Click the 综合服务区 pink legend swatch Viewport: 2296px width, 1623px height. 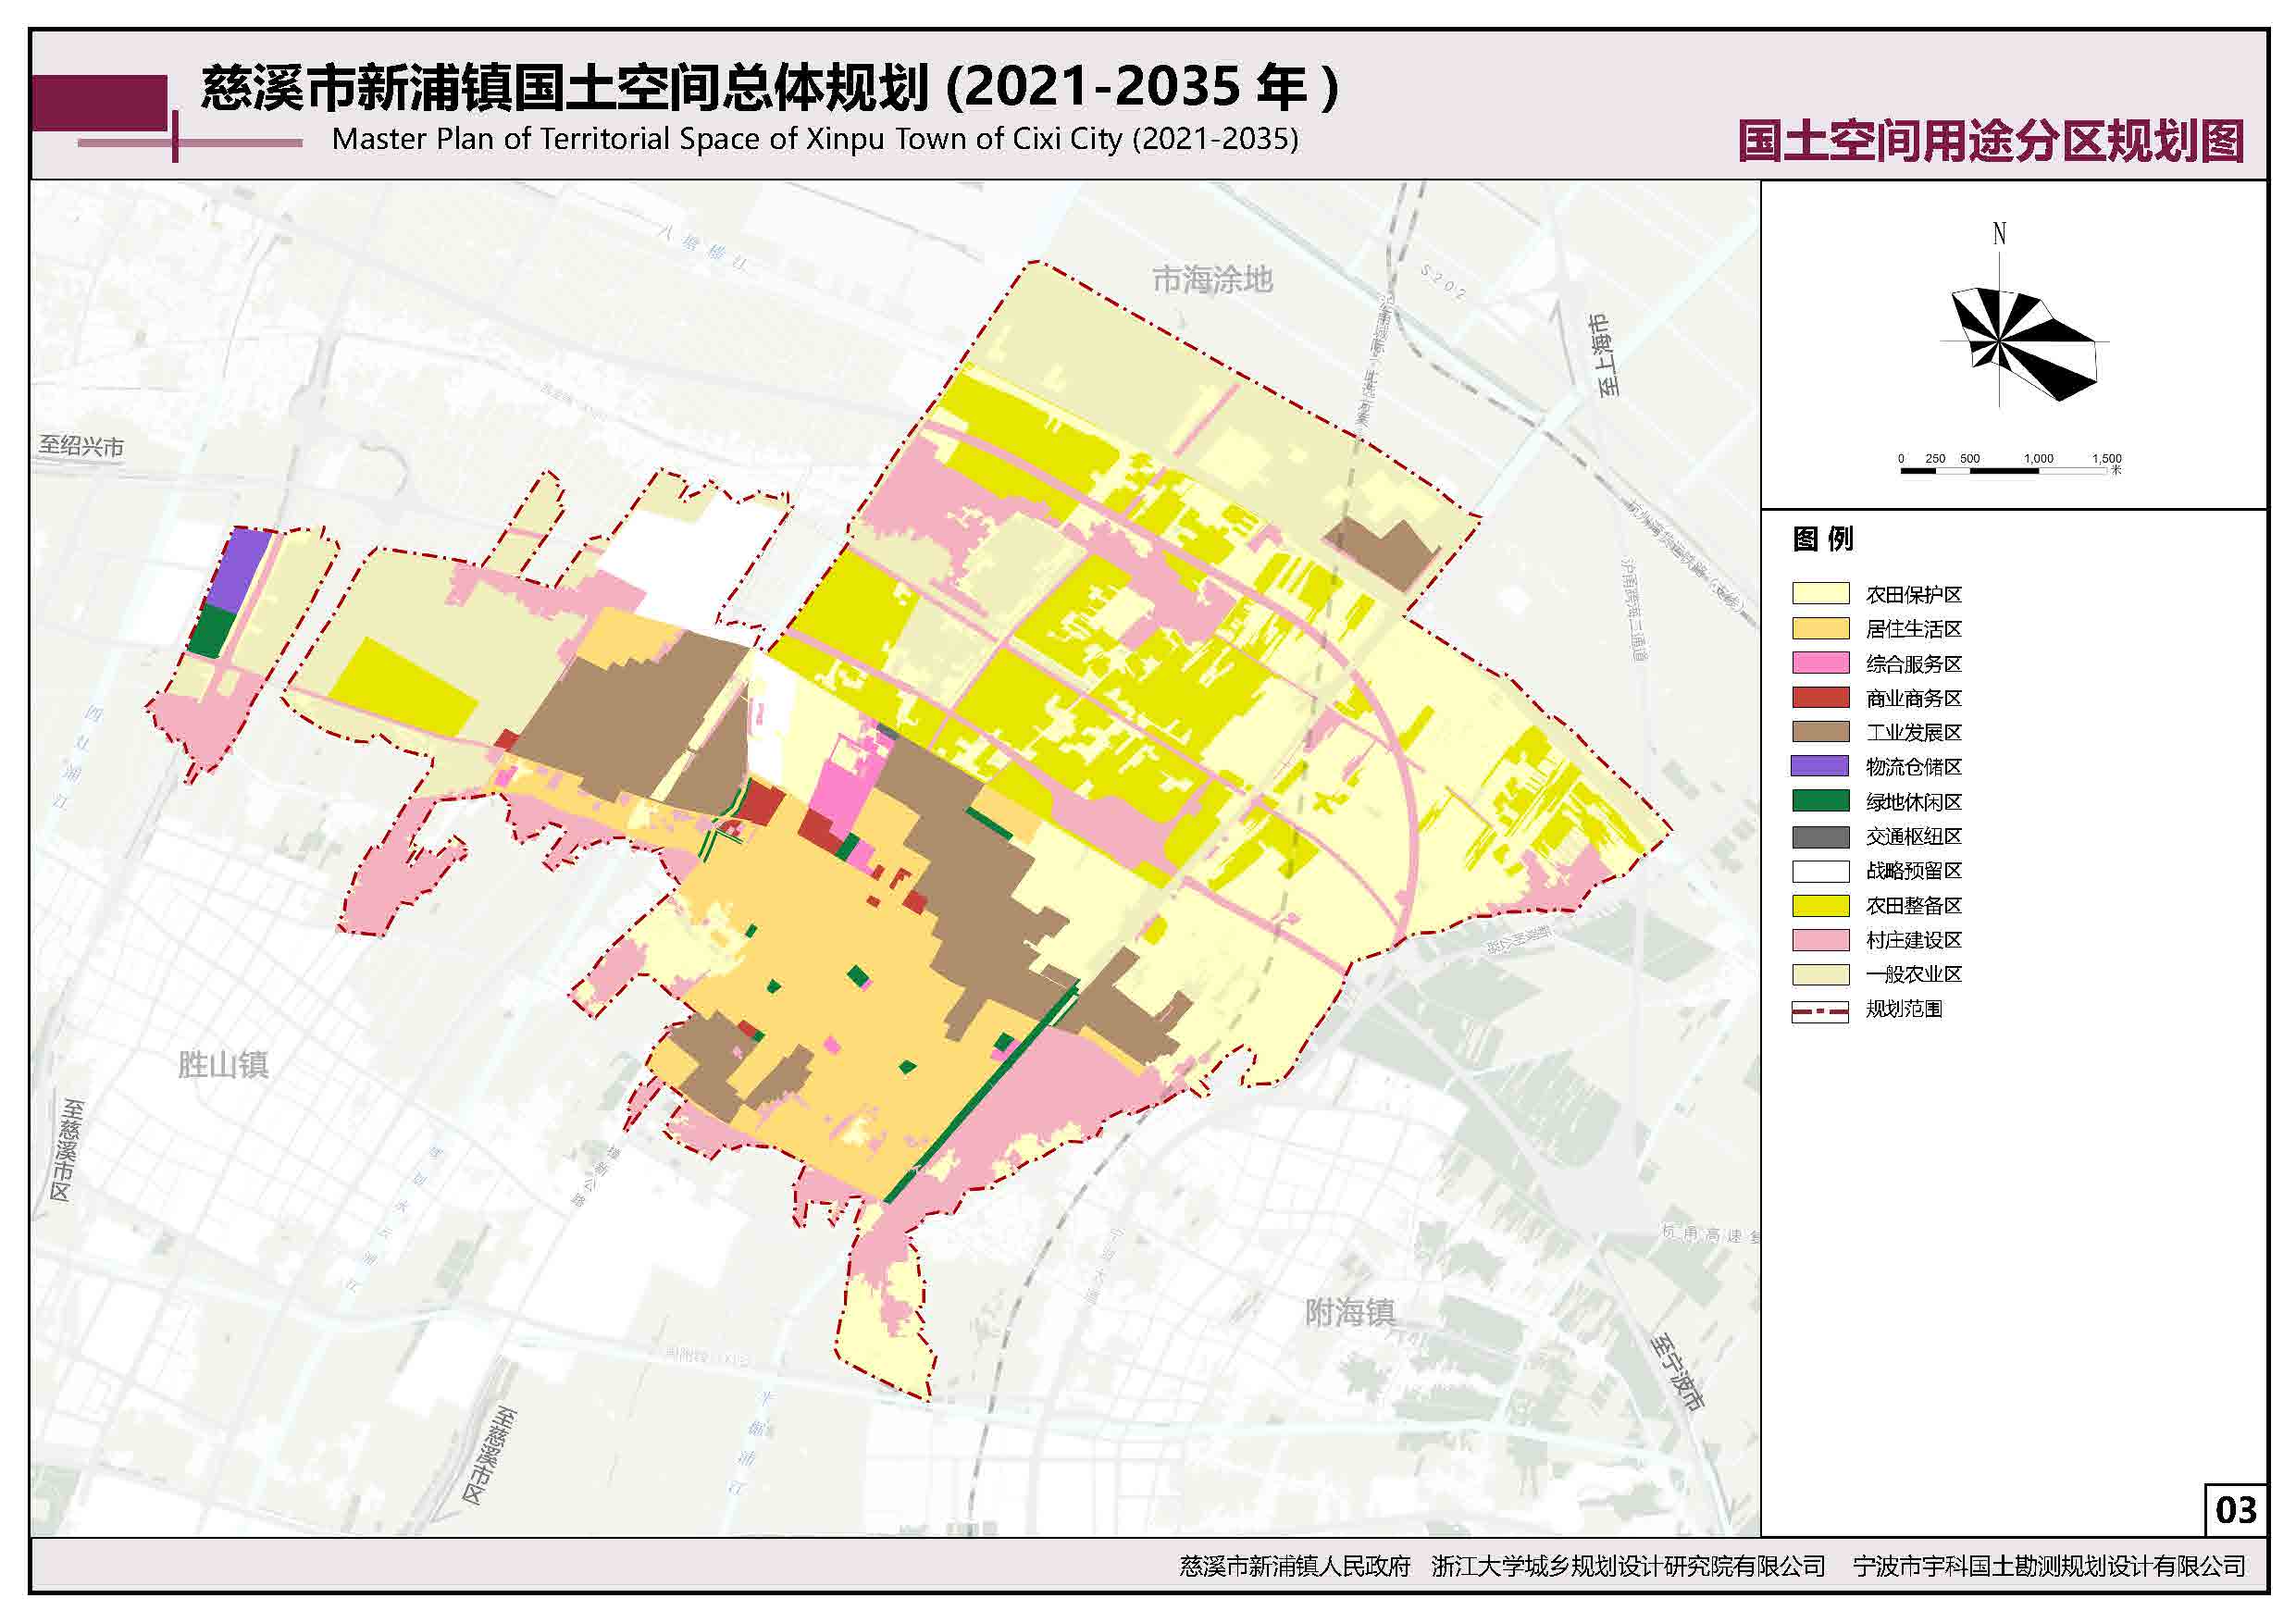pos(1820,664)
